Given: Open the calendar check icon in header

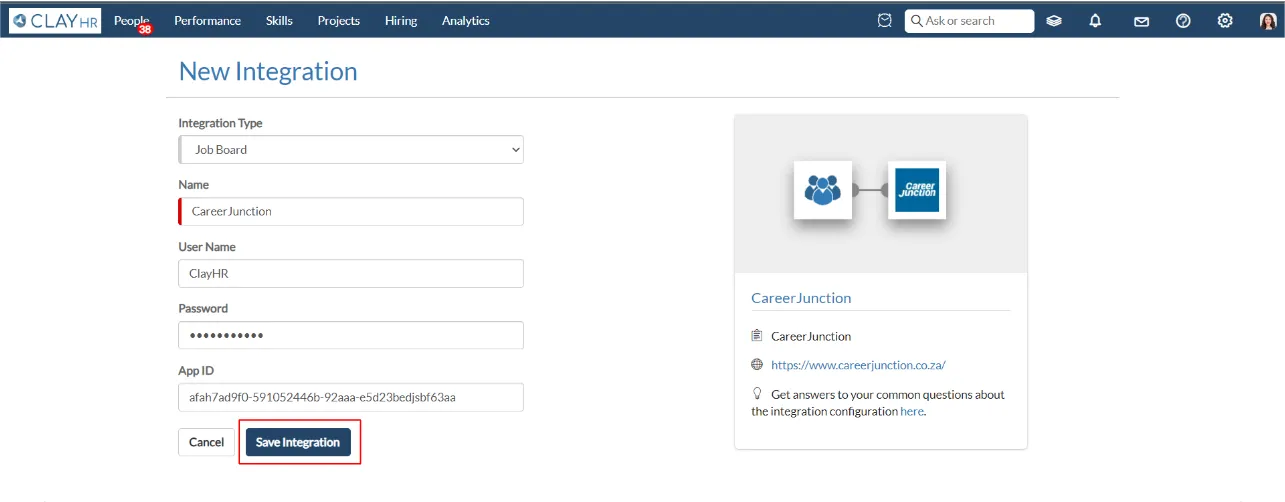Looking at the screenshot, I should [885, 21].
